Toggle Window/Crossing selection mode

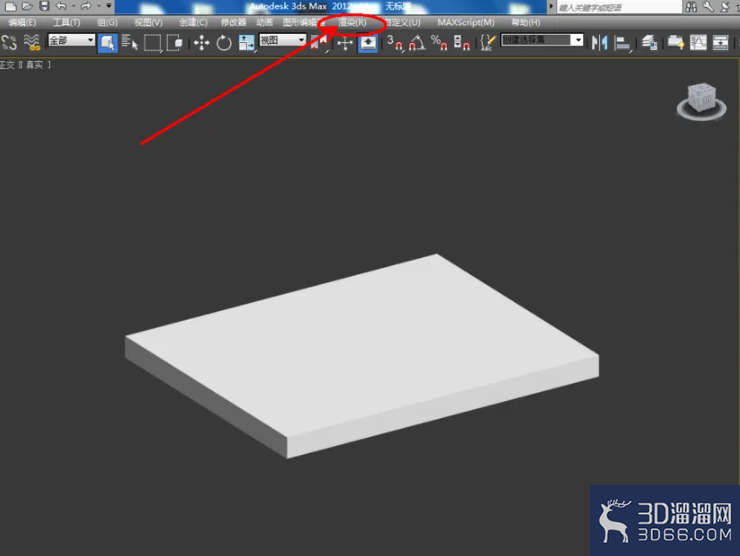pos(175,42)
